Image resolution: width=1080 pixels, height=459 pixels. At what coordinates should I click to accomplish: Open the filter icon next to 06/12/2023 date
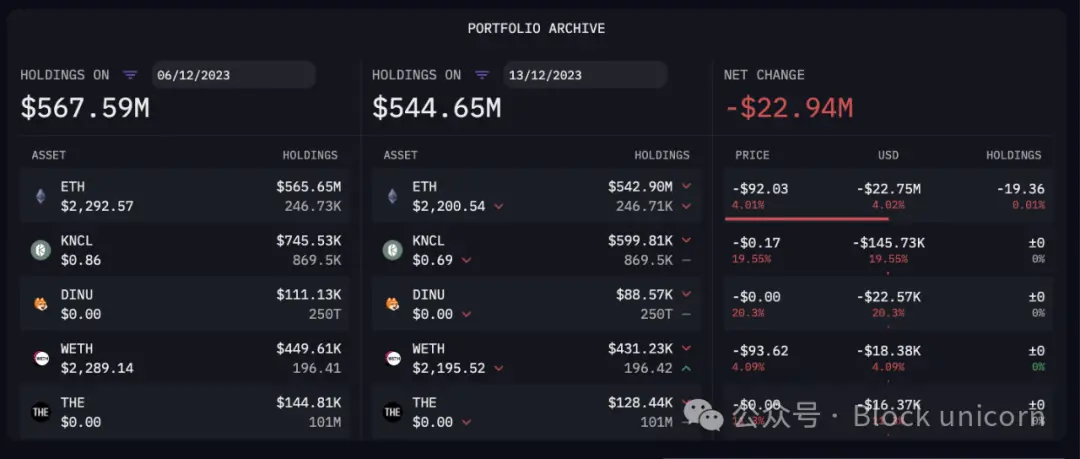[130, 75]
